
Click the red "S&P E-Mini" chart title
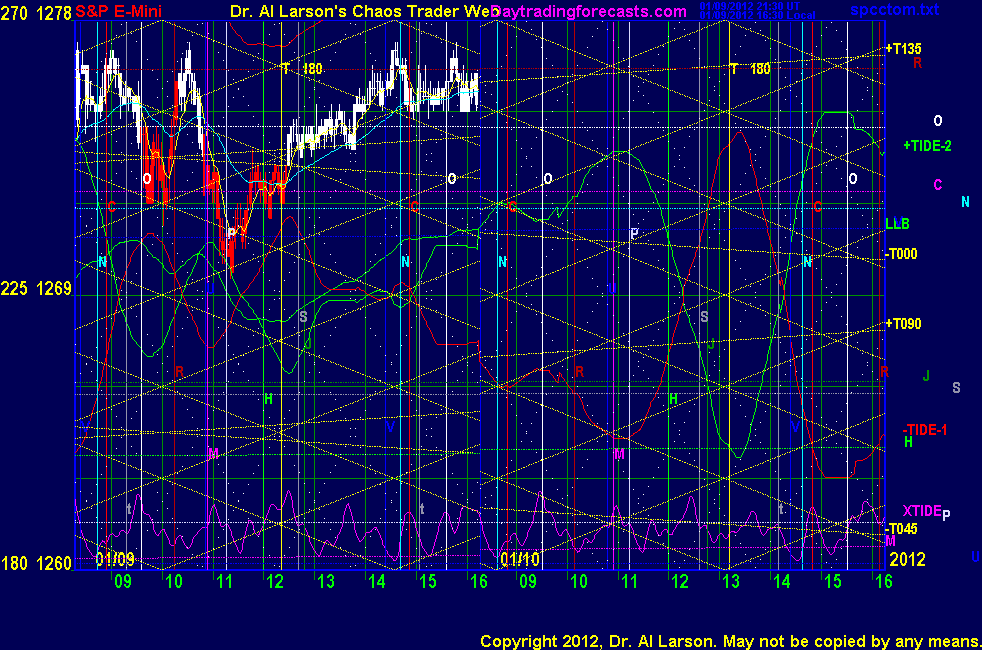118,11
